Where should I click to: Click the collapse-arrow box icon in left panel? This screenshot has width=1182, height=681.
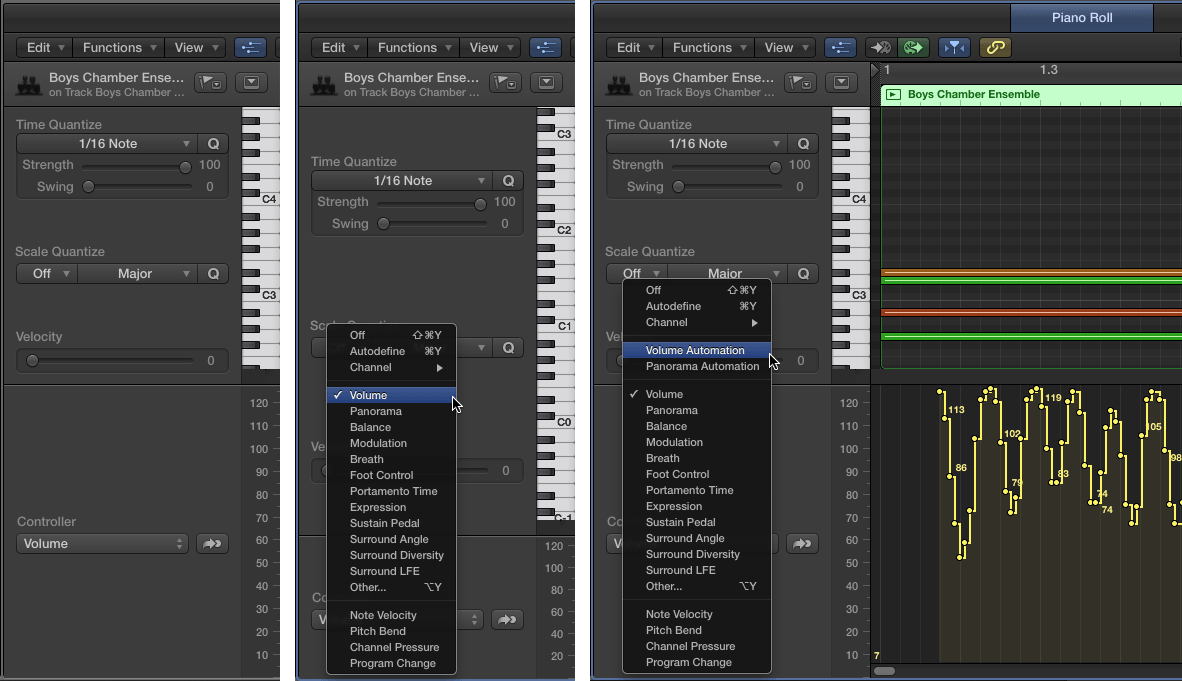pos(251,82)
